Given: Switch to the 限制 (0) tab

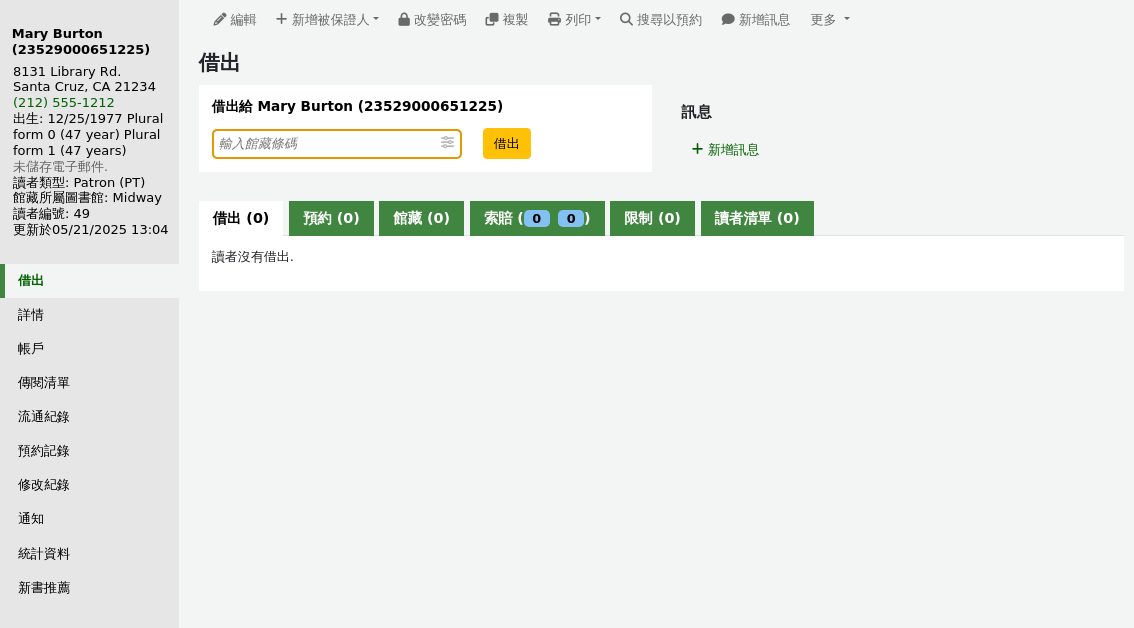Looking at the screenshot, I should 652,218.
